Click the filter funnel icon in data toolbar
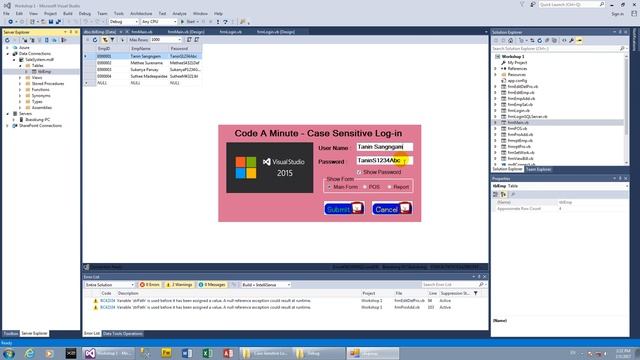This screenshot has width=640, height=360. (x=112, y=40)
